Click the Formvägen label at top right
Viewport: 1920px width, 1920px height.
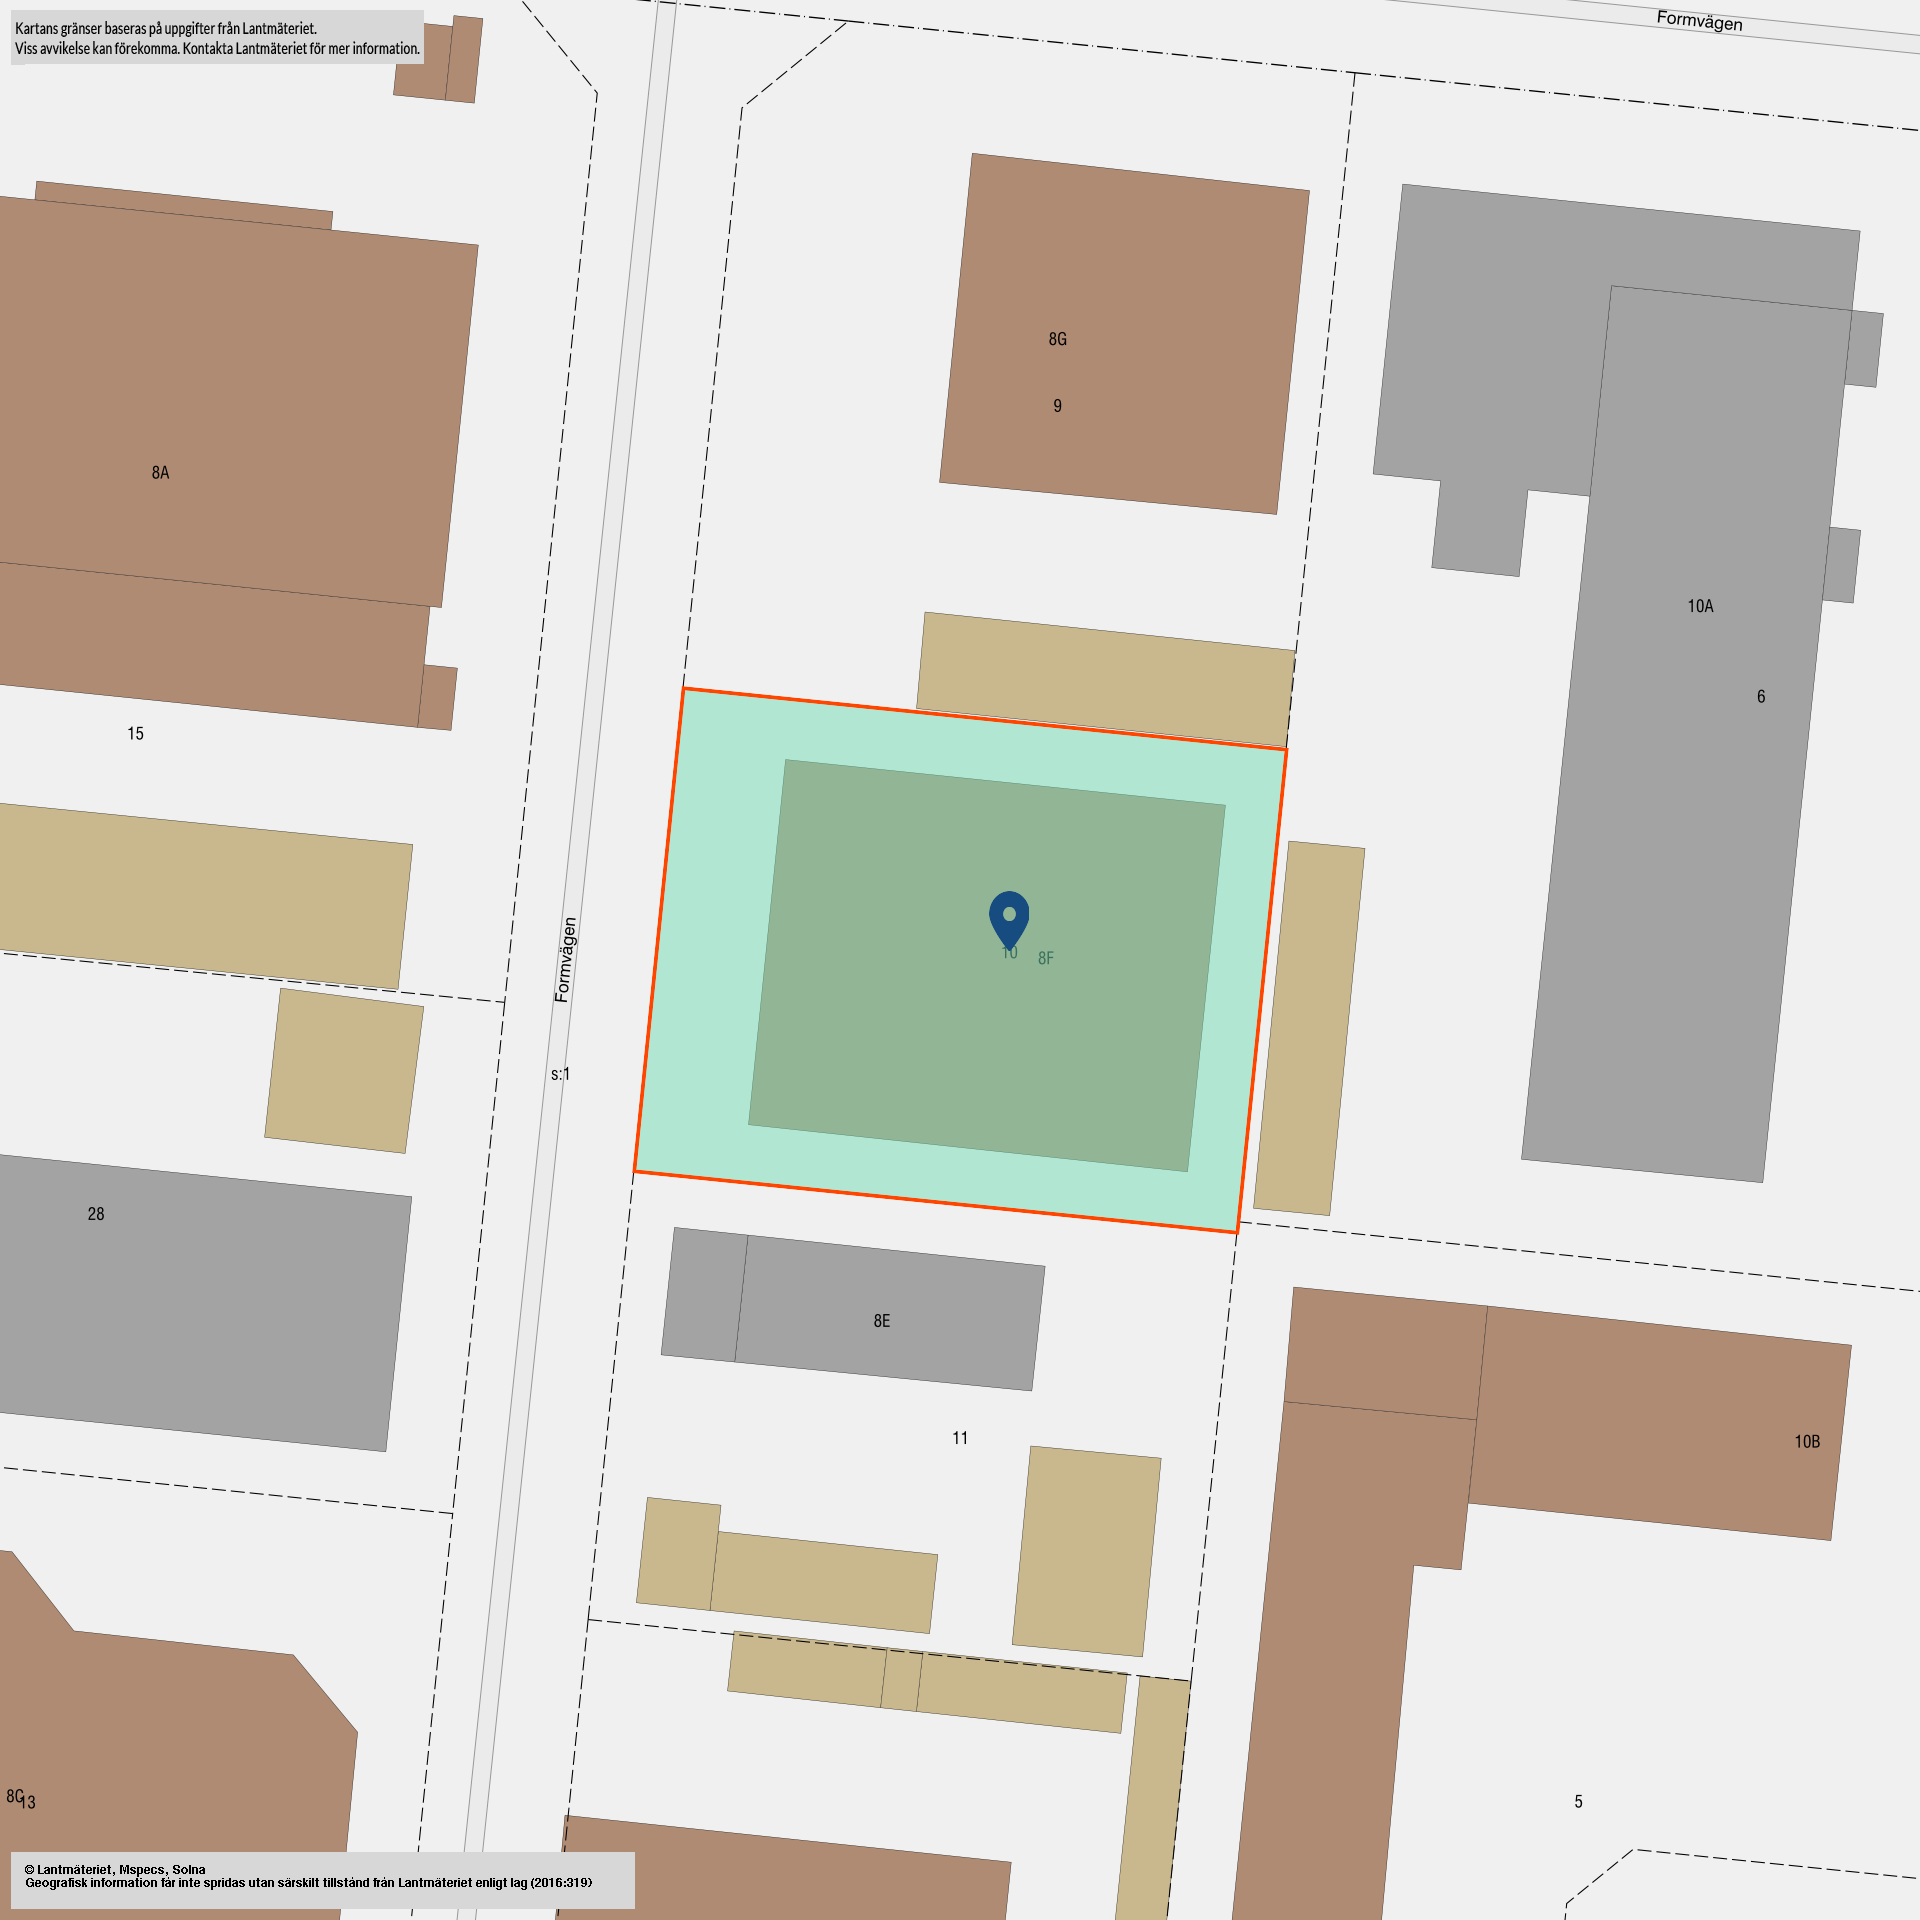click(1699, 21)
